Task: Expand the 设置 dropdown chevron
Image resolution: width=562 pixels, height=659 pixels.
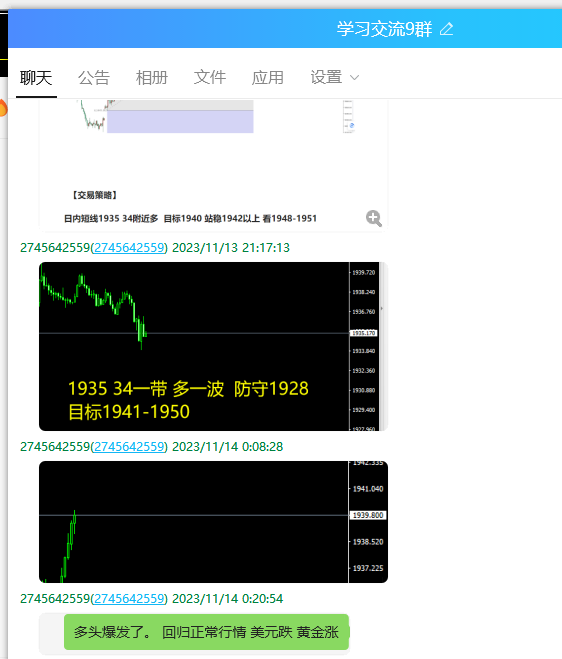Action: point(354,78)
